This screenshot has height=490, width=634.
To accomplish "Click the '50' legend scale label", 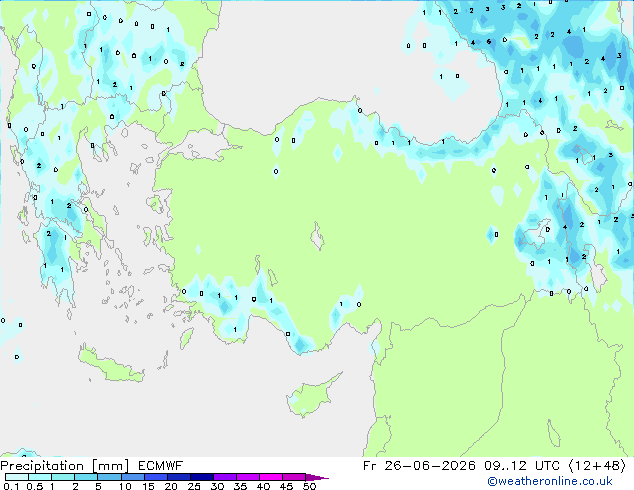I will [309, 486].
